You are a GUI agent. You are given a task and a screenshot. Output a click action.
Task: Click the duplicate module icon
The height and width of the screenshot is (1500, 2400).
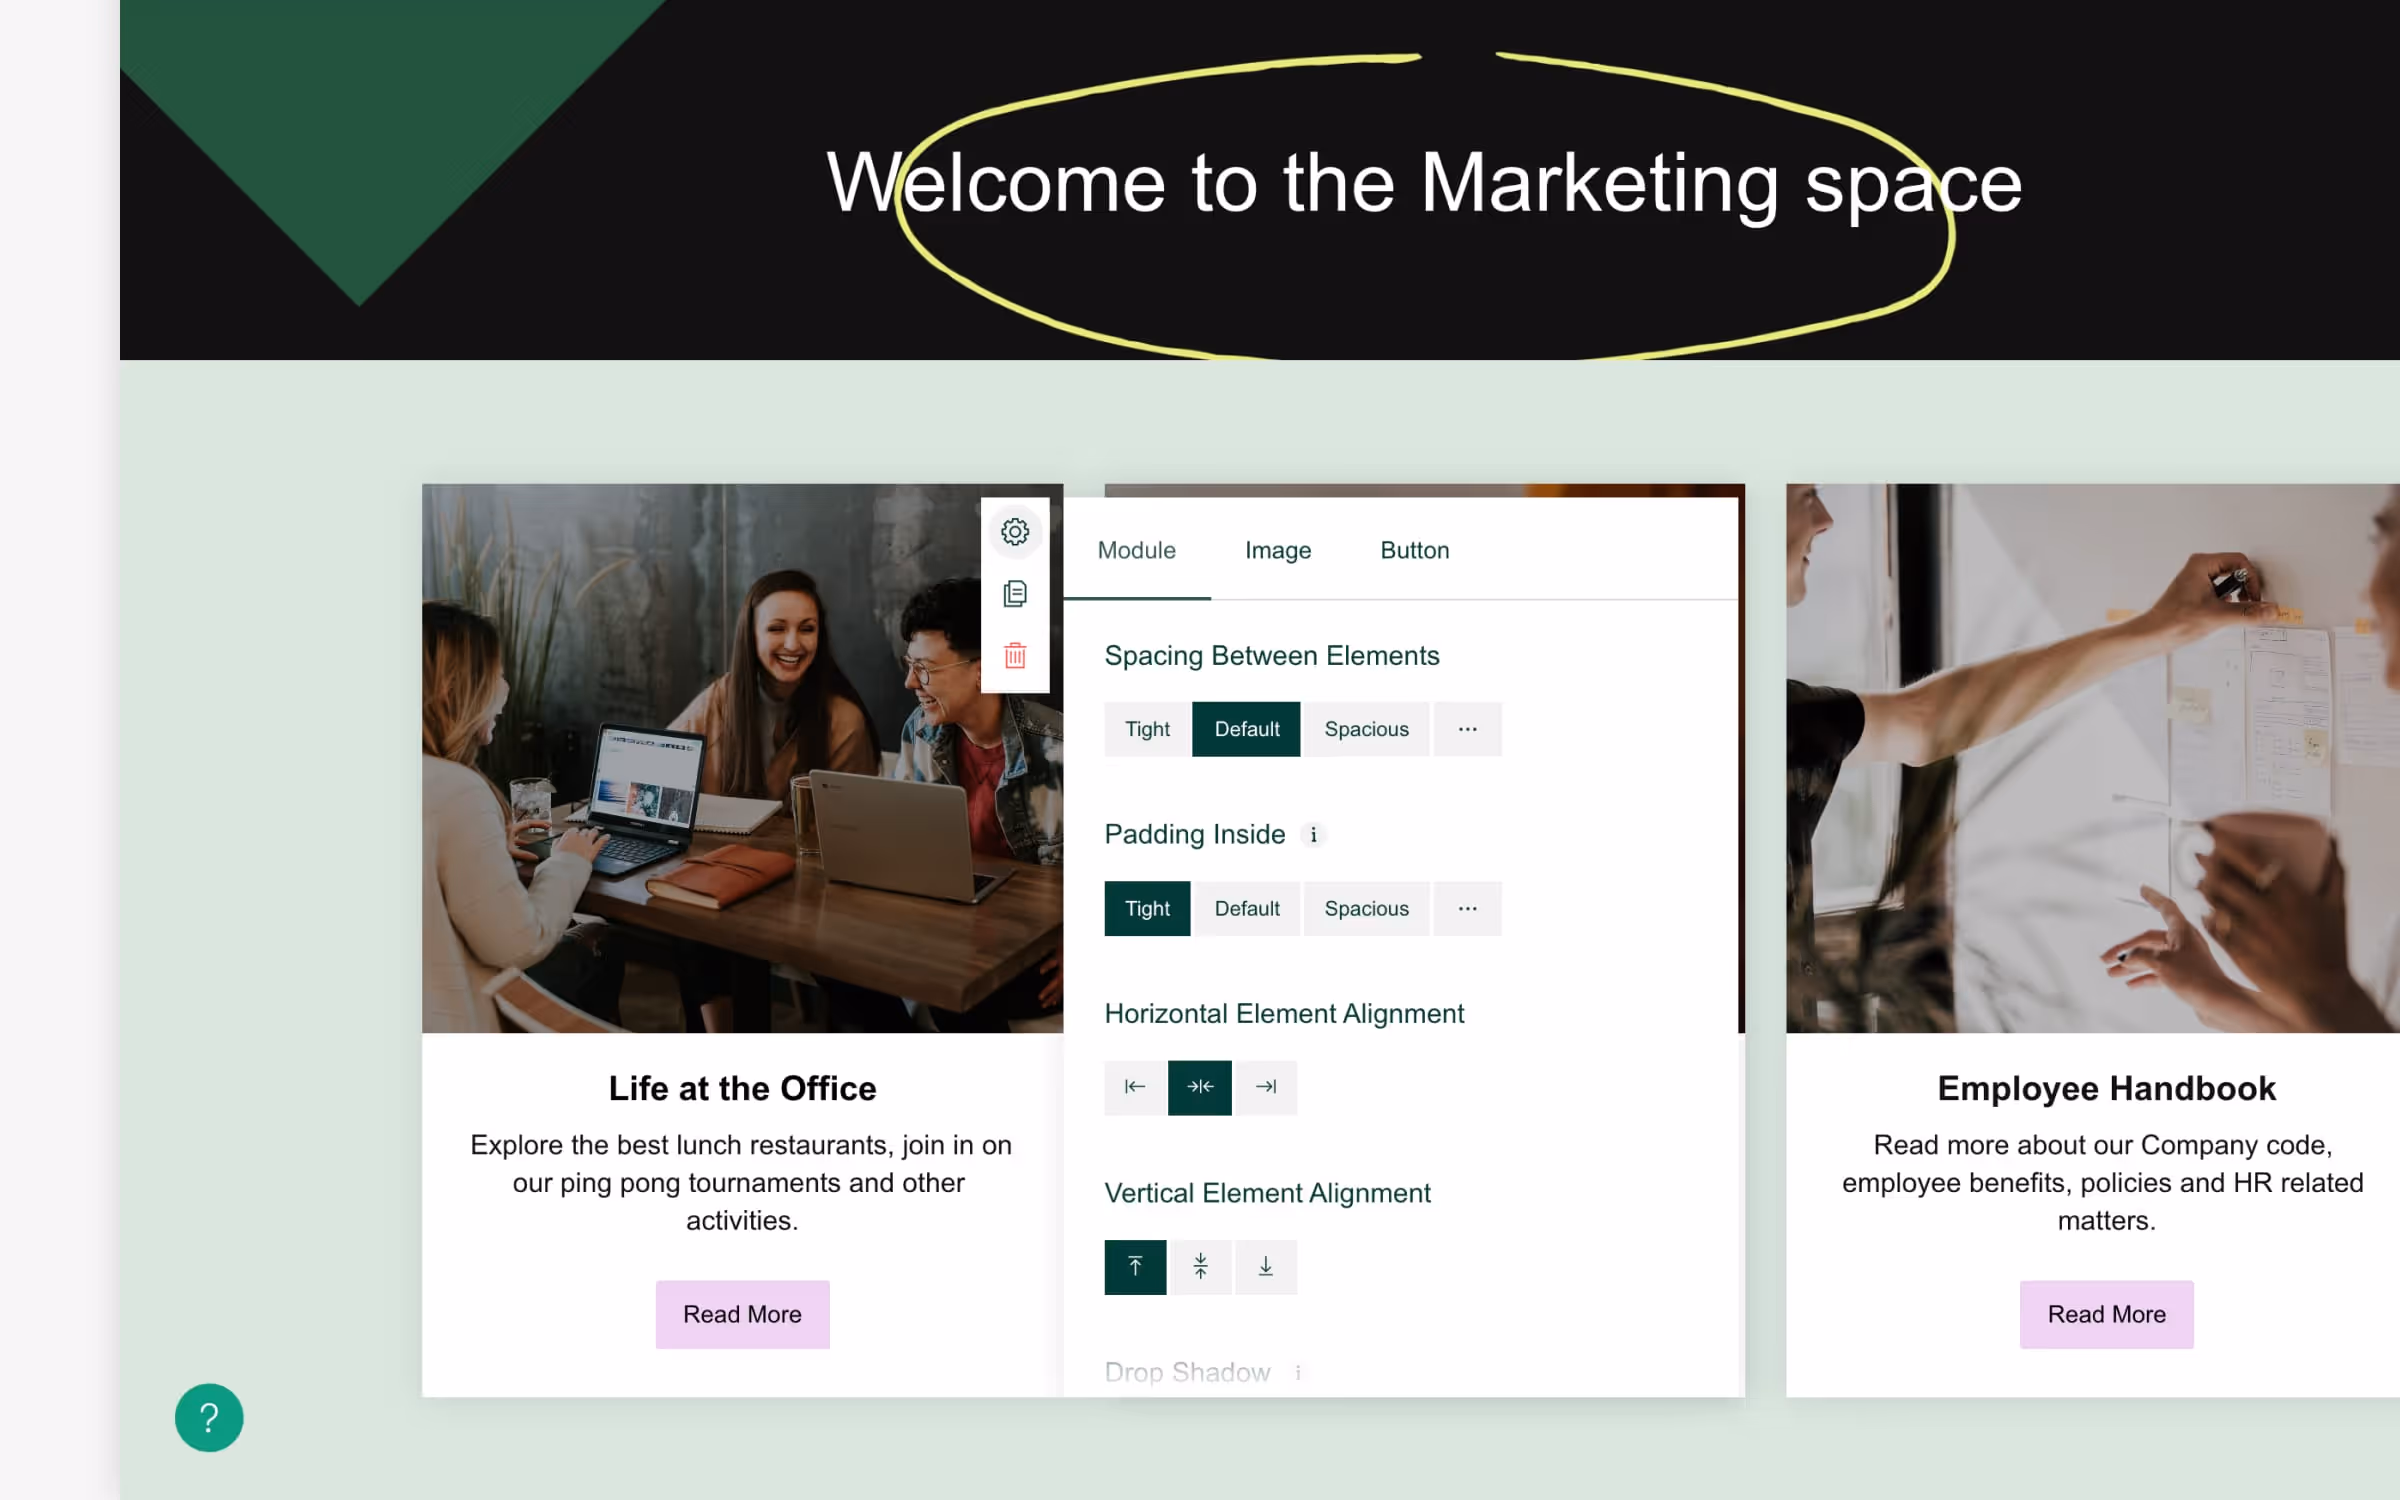[x=1015, y=594]
